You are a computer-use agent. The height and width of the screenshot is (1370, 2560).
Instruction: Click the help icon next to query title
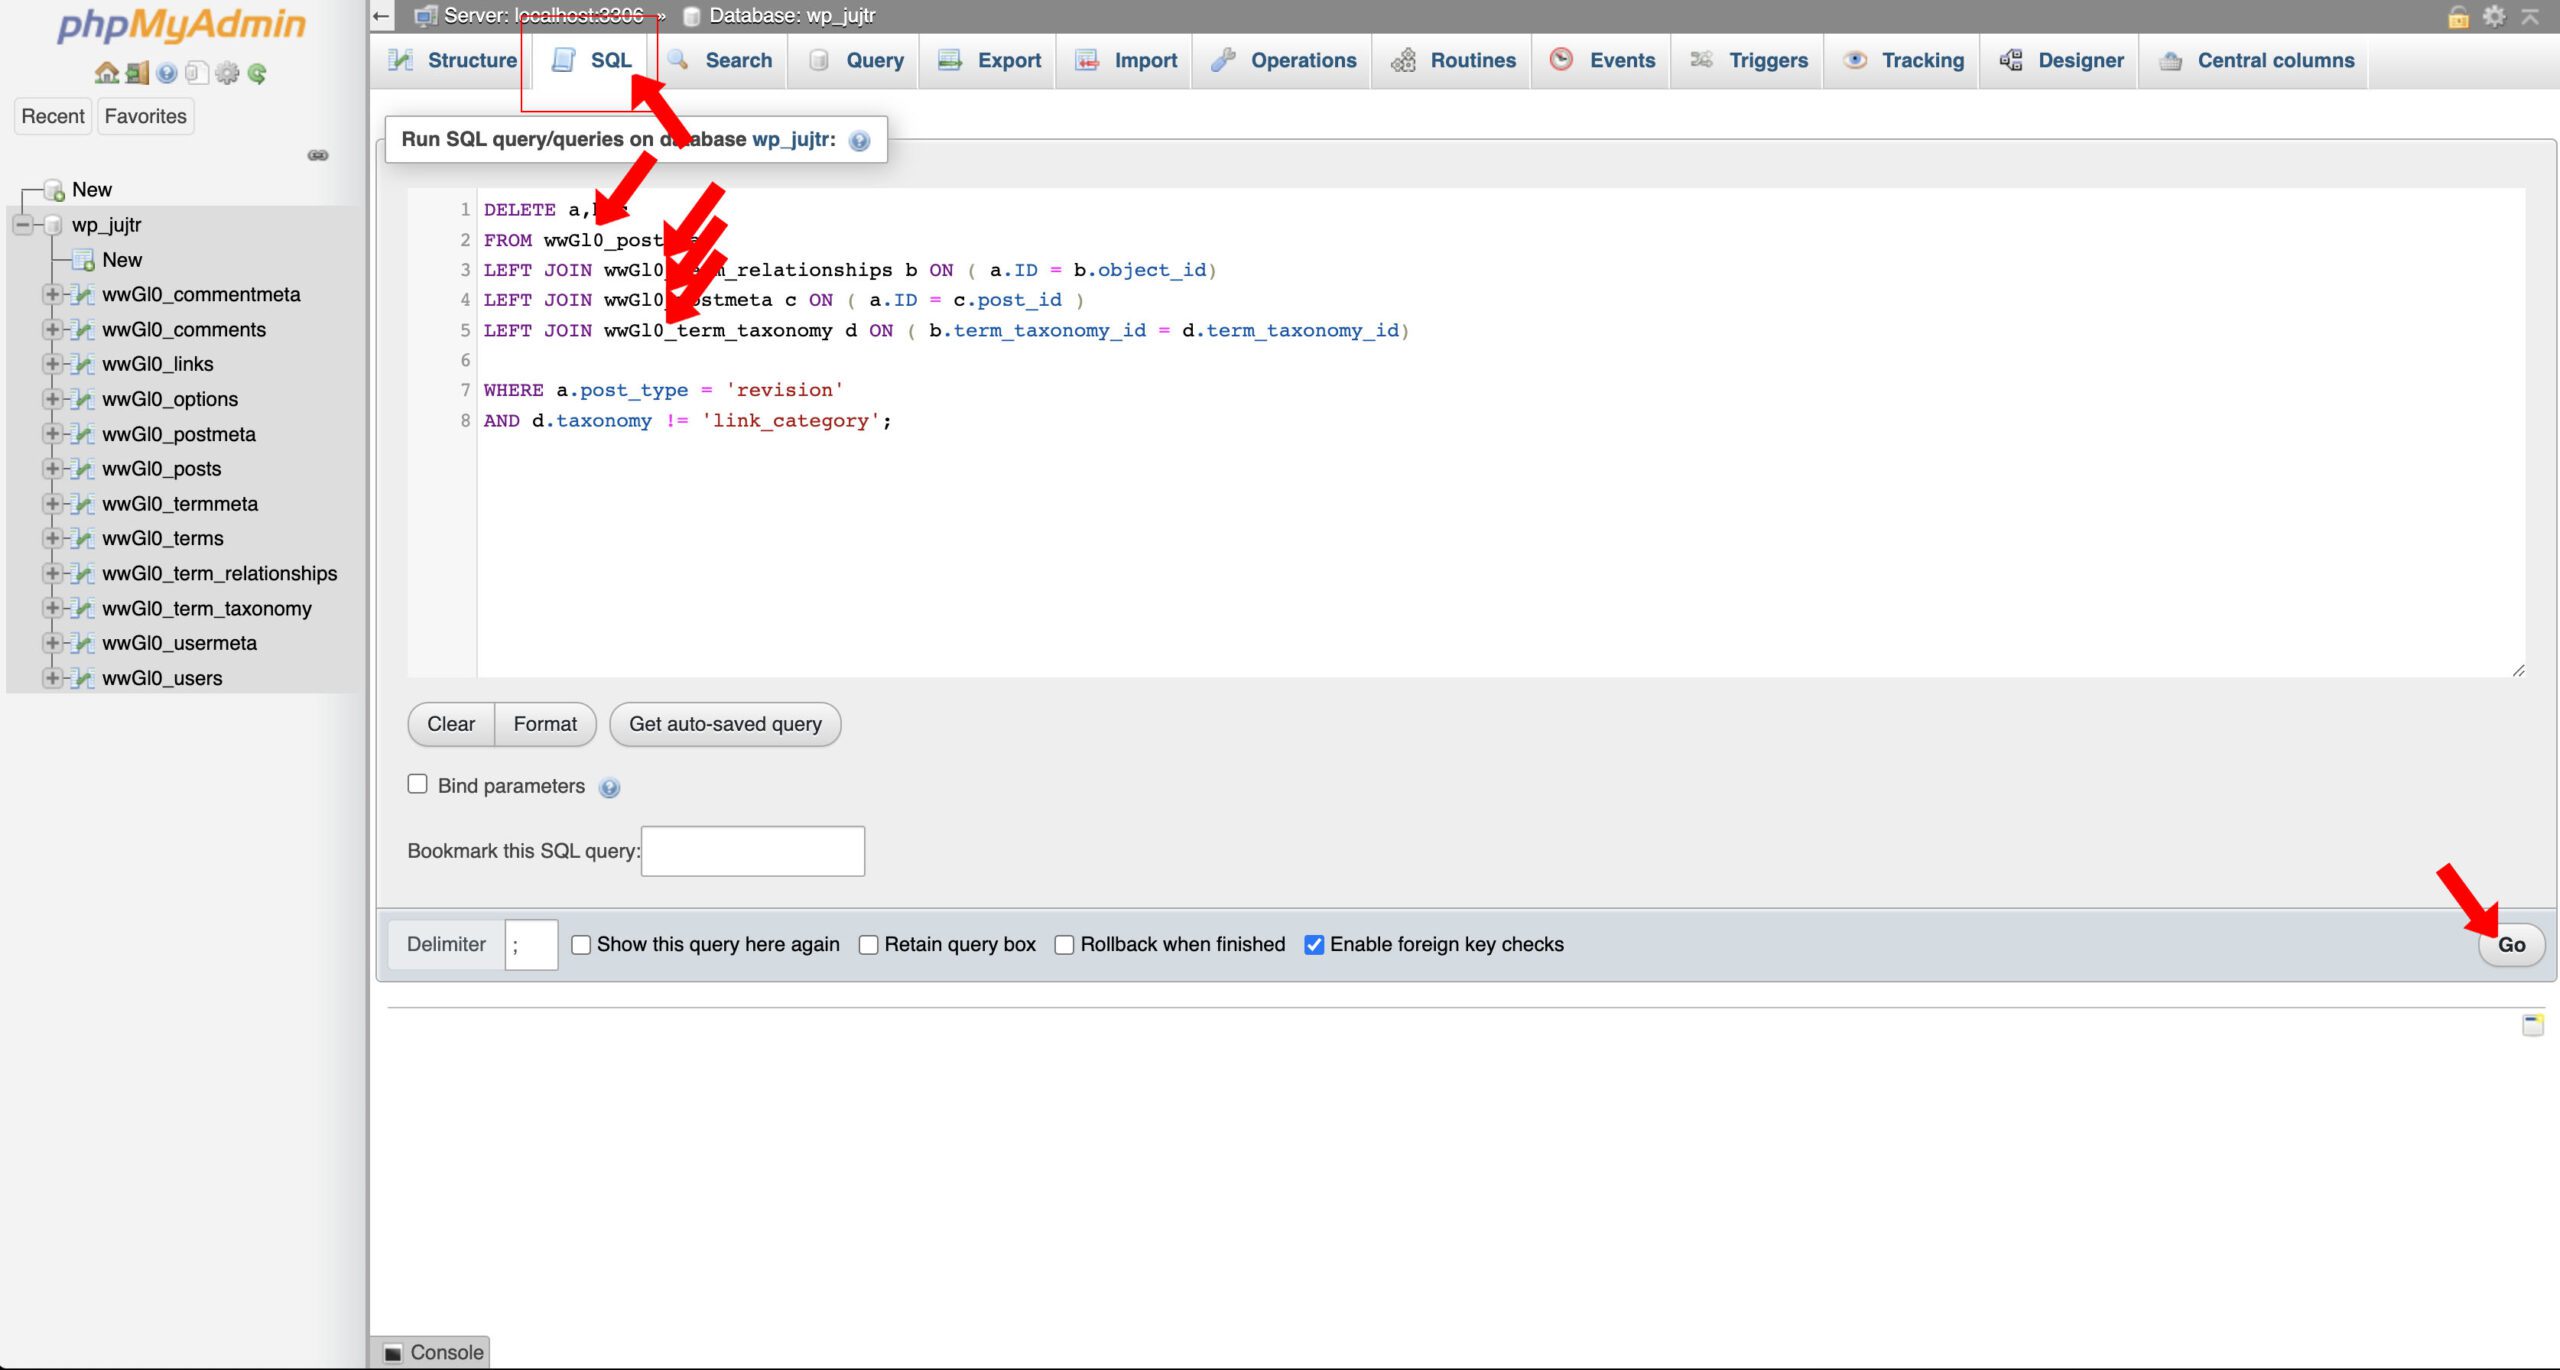[x=859, y=141]
